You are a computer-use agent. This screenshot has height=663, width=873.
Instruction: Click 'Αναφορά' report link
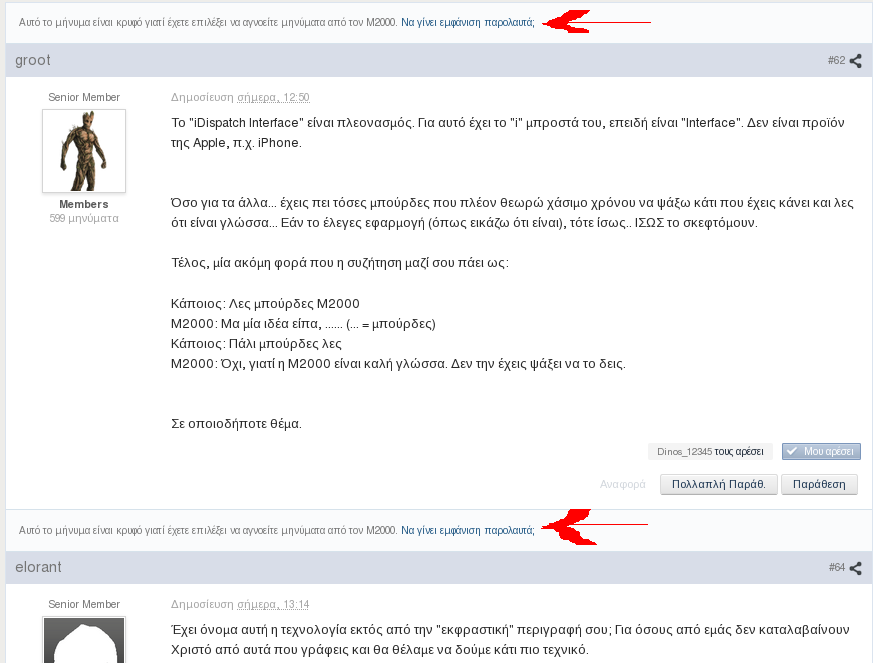622,484
